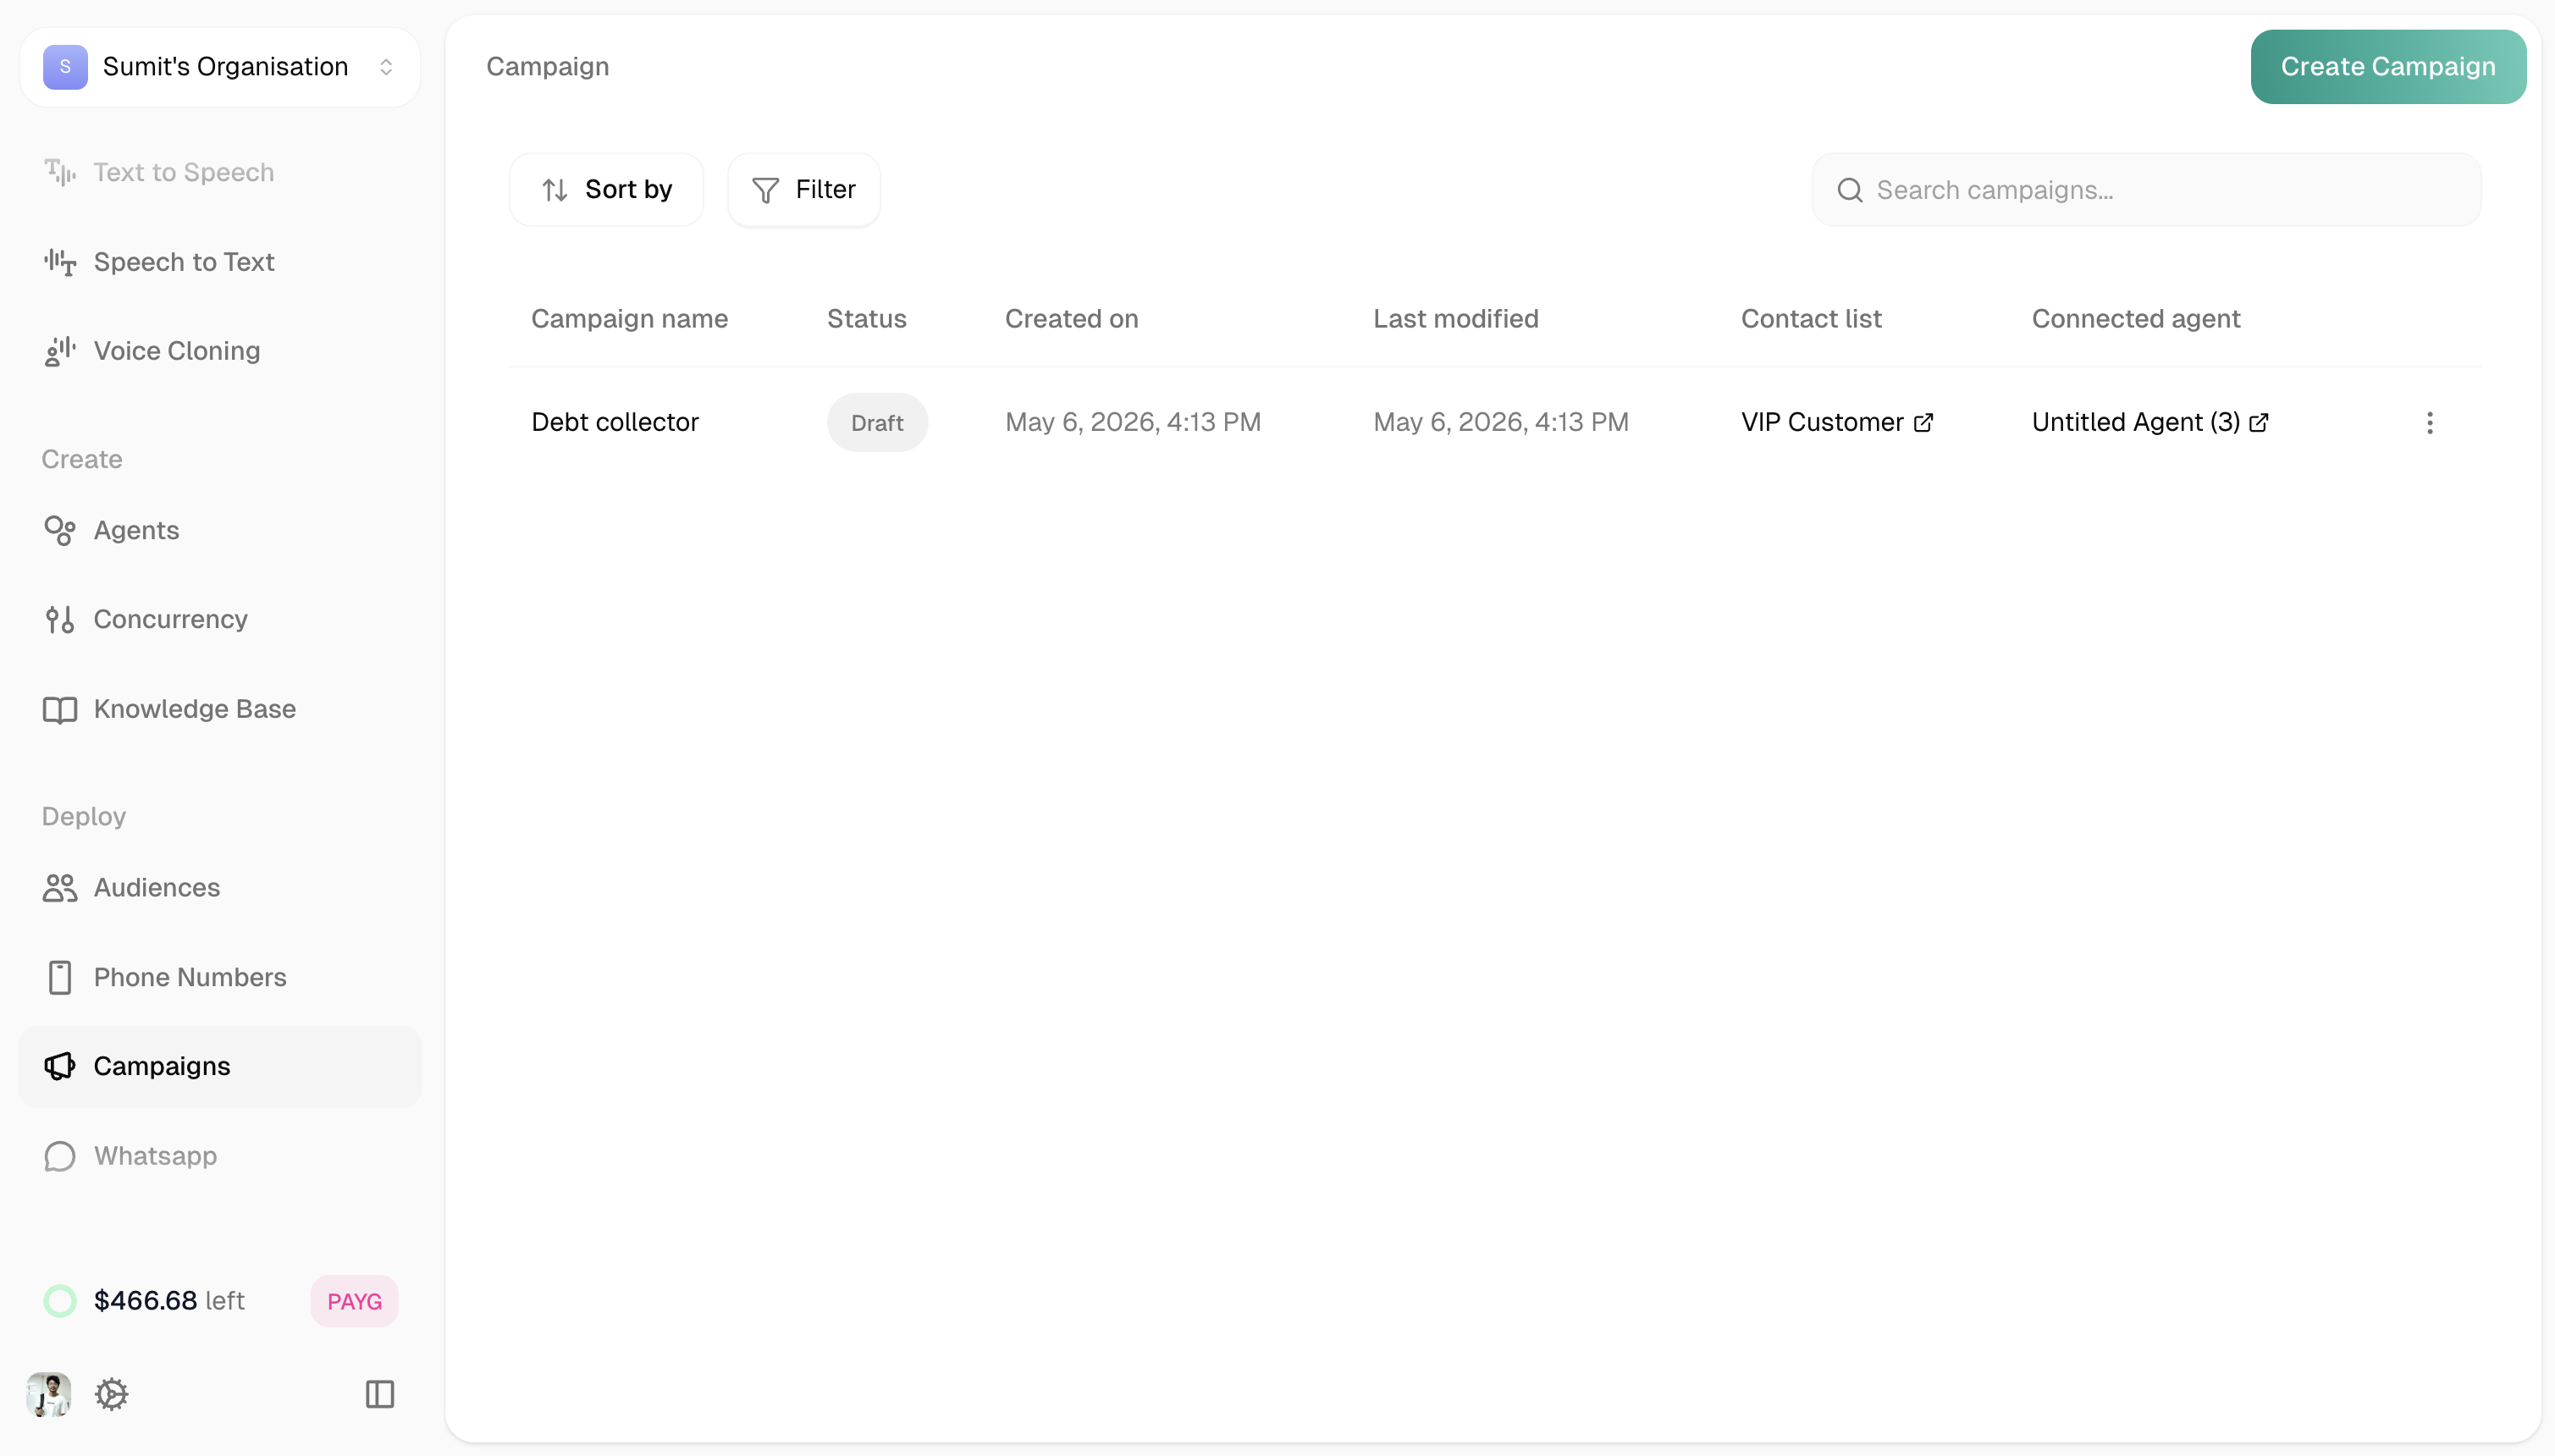Expand the Sumit's Organisation switcher chevron
Screen dimensions: 2555x1456
386,67
